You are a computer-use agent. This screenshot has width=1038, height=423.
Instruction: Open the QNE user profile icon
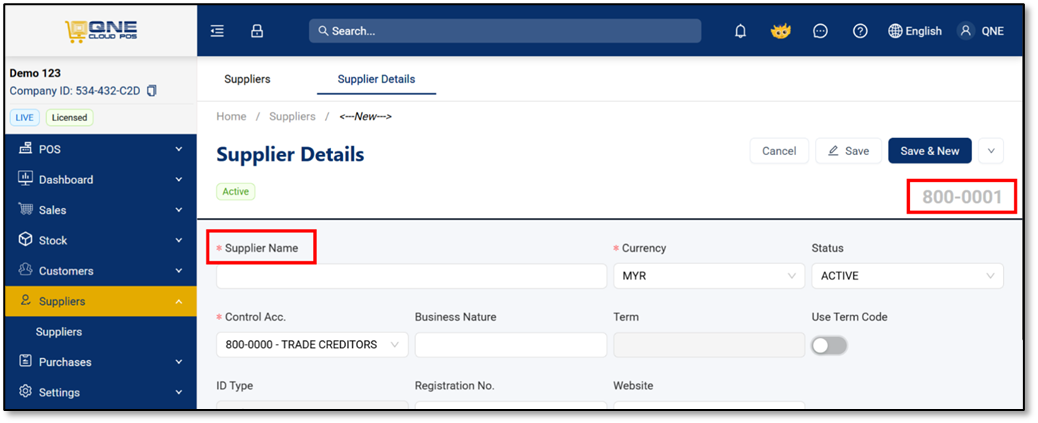(966, 31)
